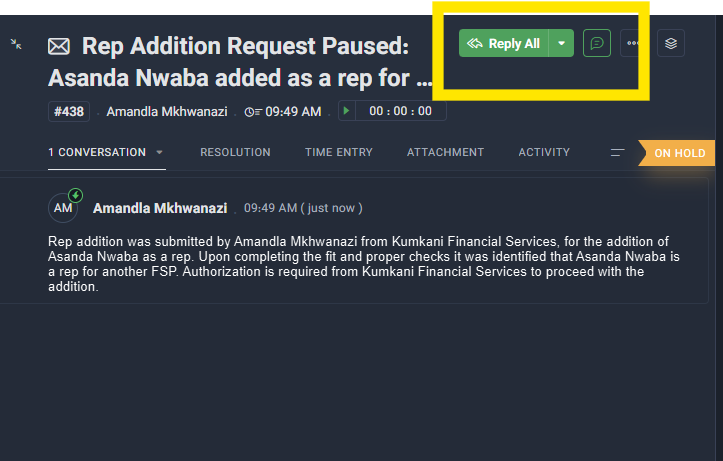View the Activity tab

click(x=544, y=152)
